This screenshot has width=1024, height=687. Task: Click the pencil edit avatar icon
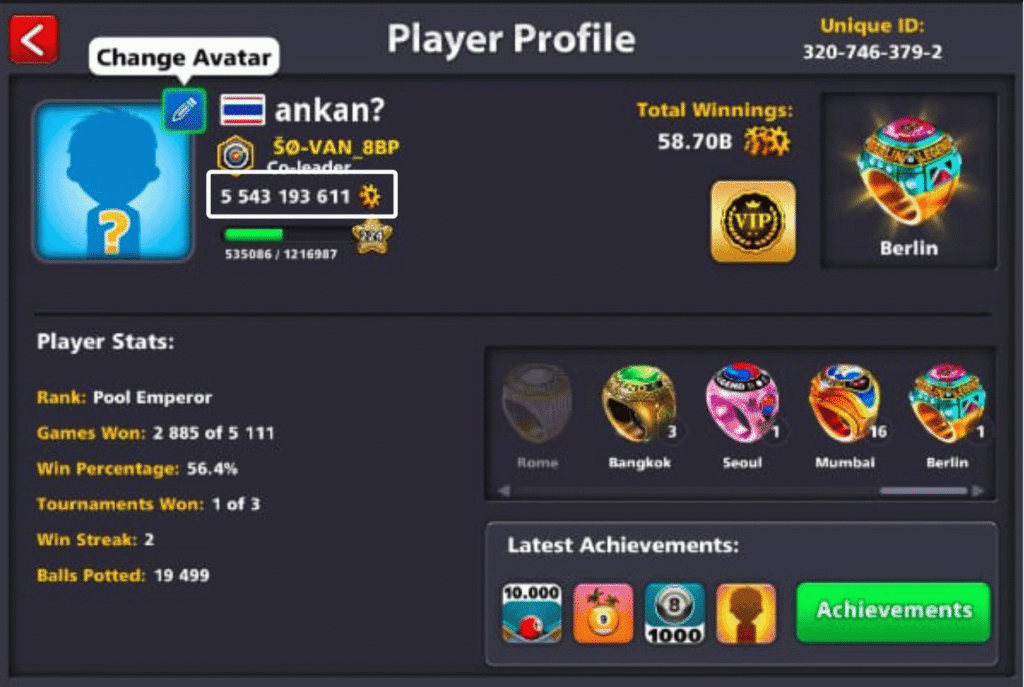(x=184, y=111)
